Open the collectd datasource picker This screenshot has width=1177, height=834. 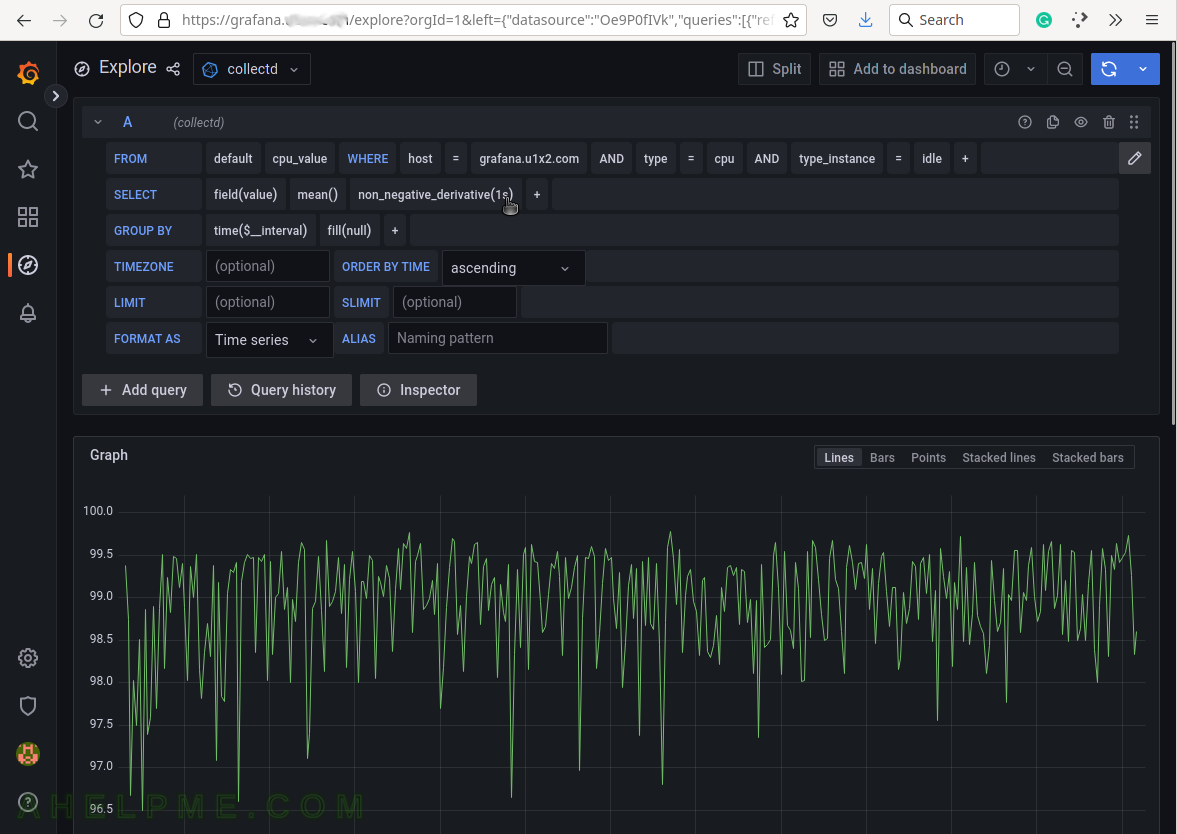coord(251,69)
